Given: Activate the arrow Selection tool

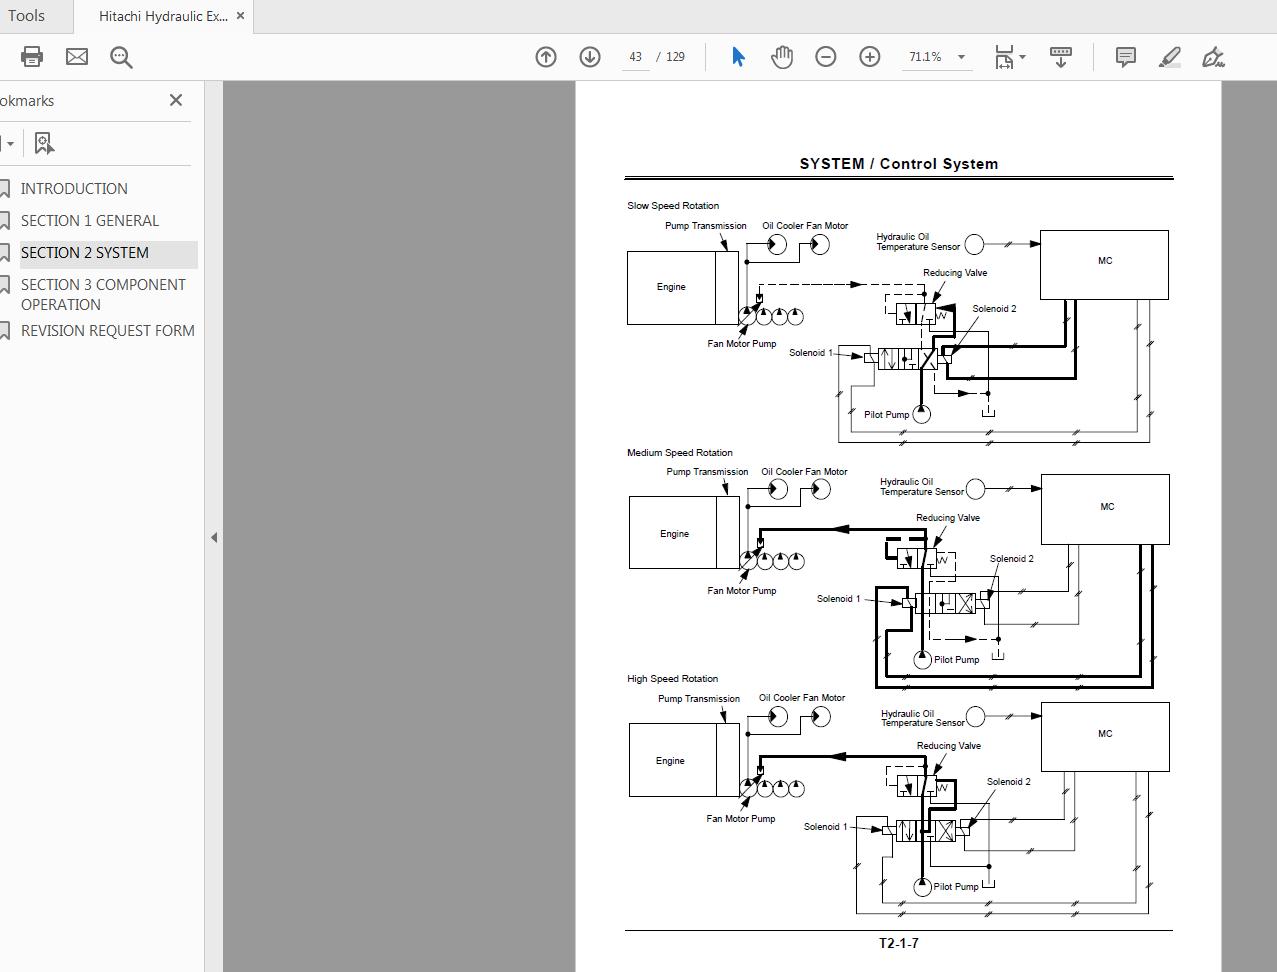Looking at the screenshot, I should [x=738, y=57].
